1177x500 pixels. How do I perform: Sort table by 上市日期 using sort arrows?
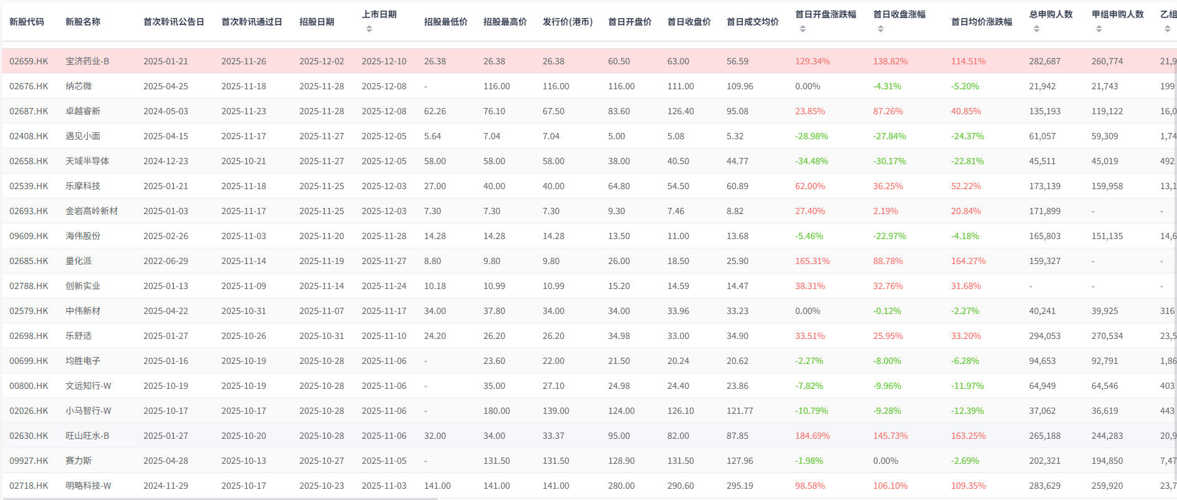pos(369,29)
